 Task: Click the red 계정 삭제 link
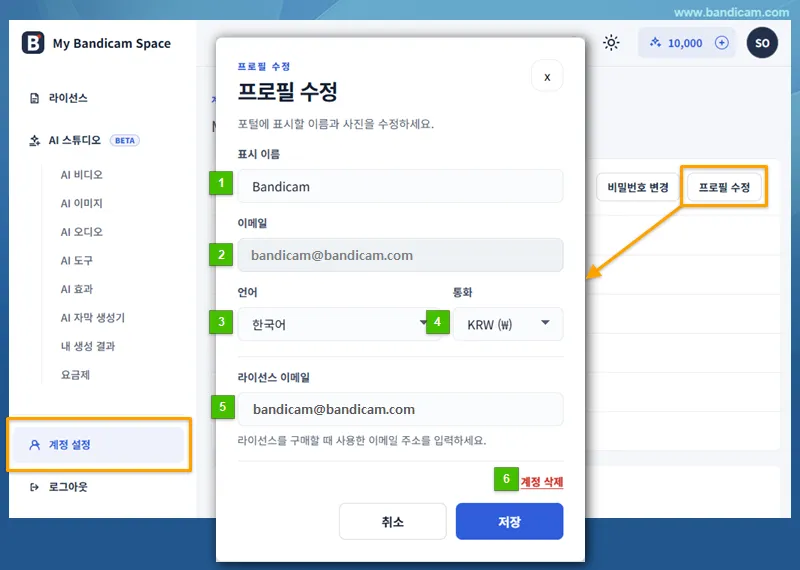coord(541,482)
